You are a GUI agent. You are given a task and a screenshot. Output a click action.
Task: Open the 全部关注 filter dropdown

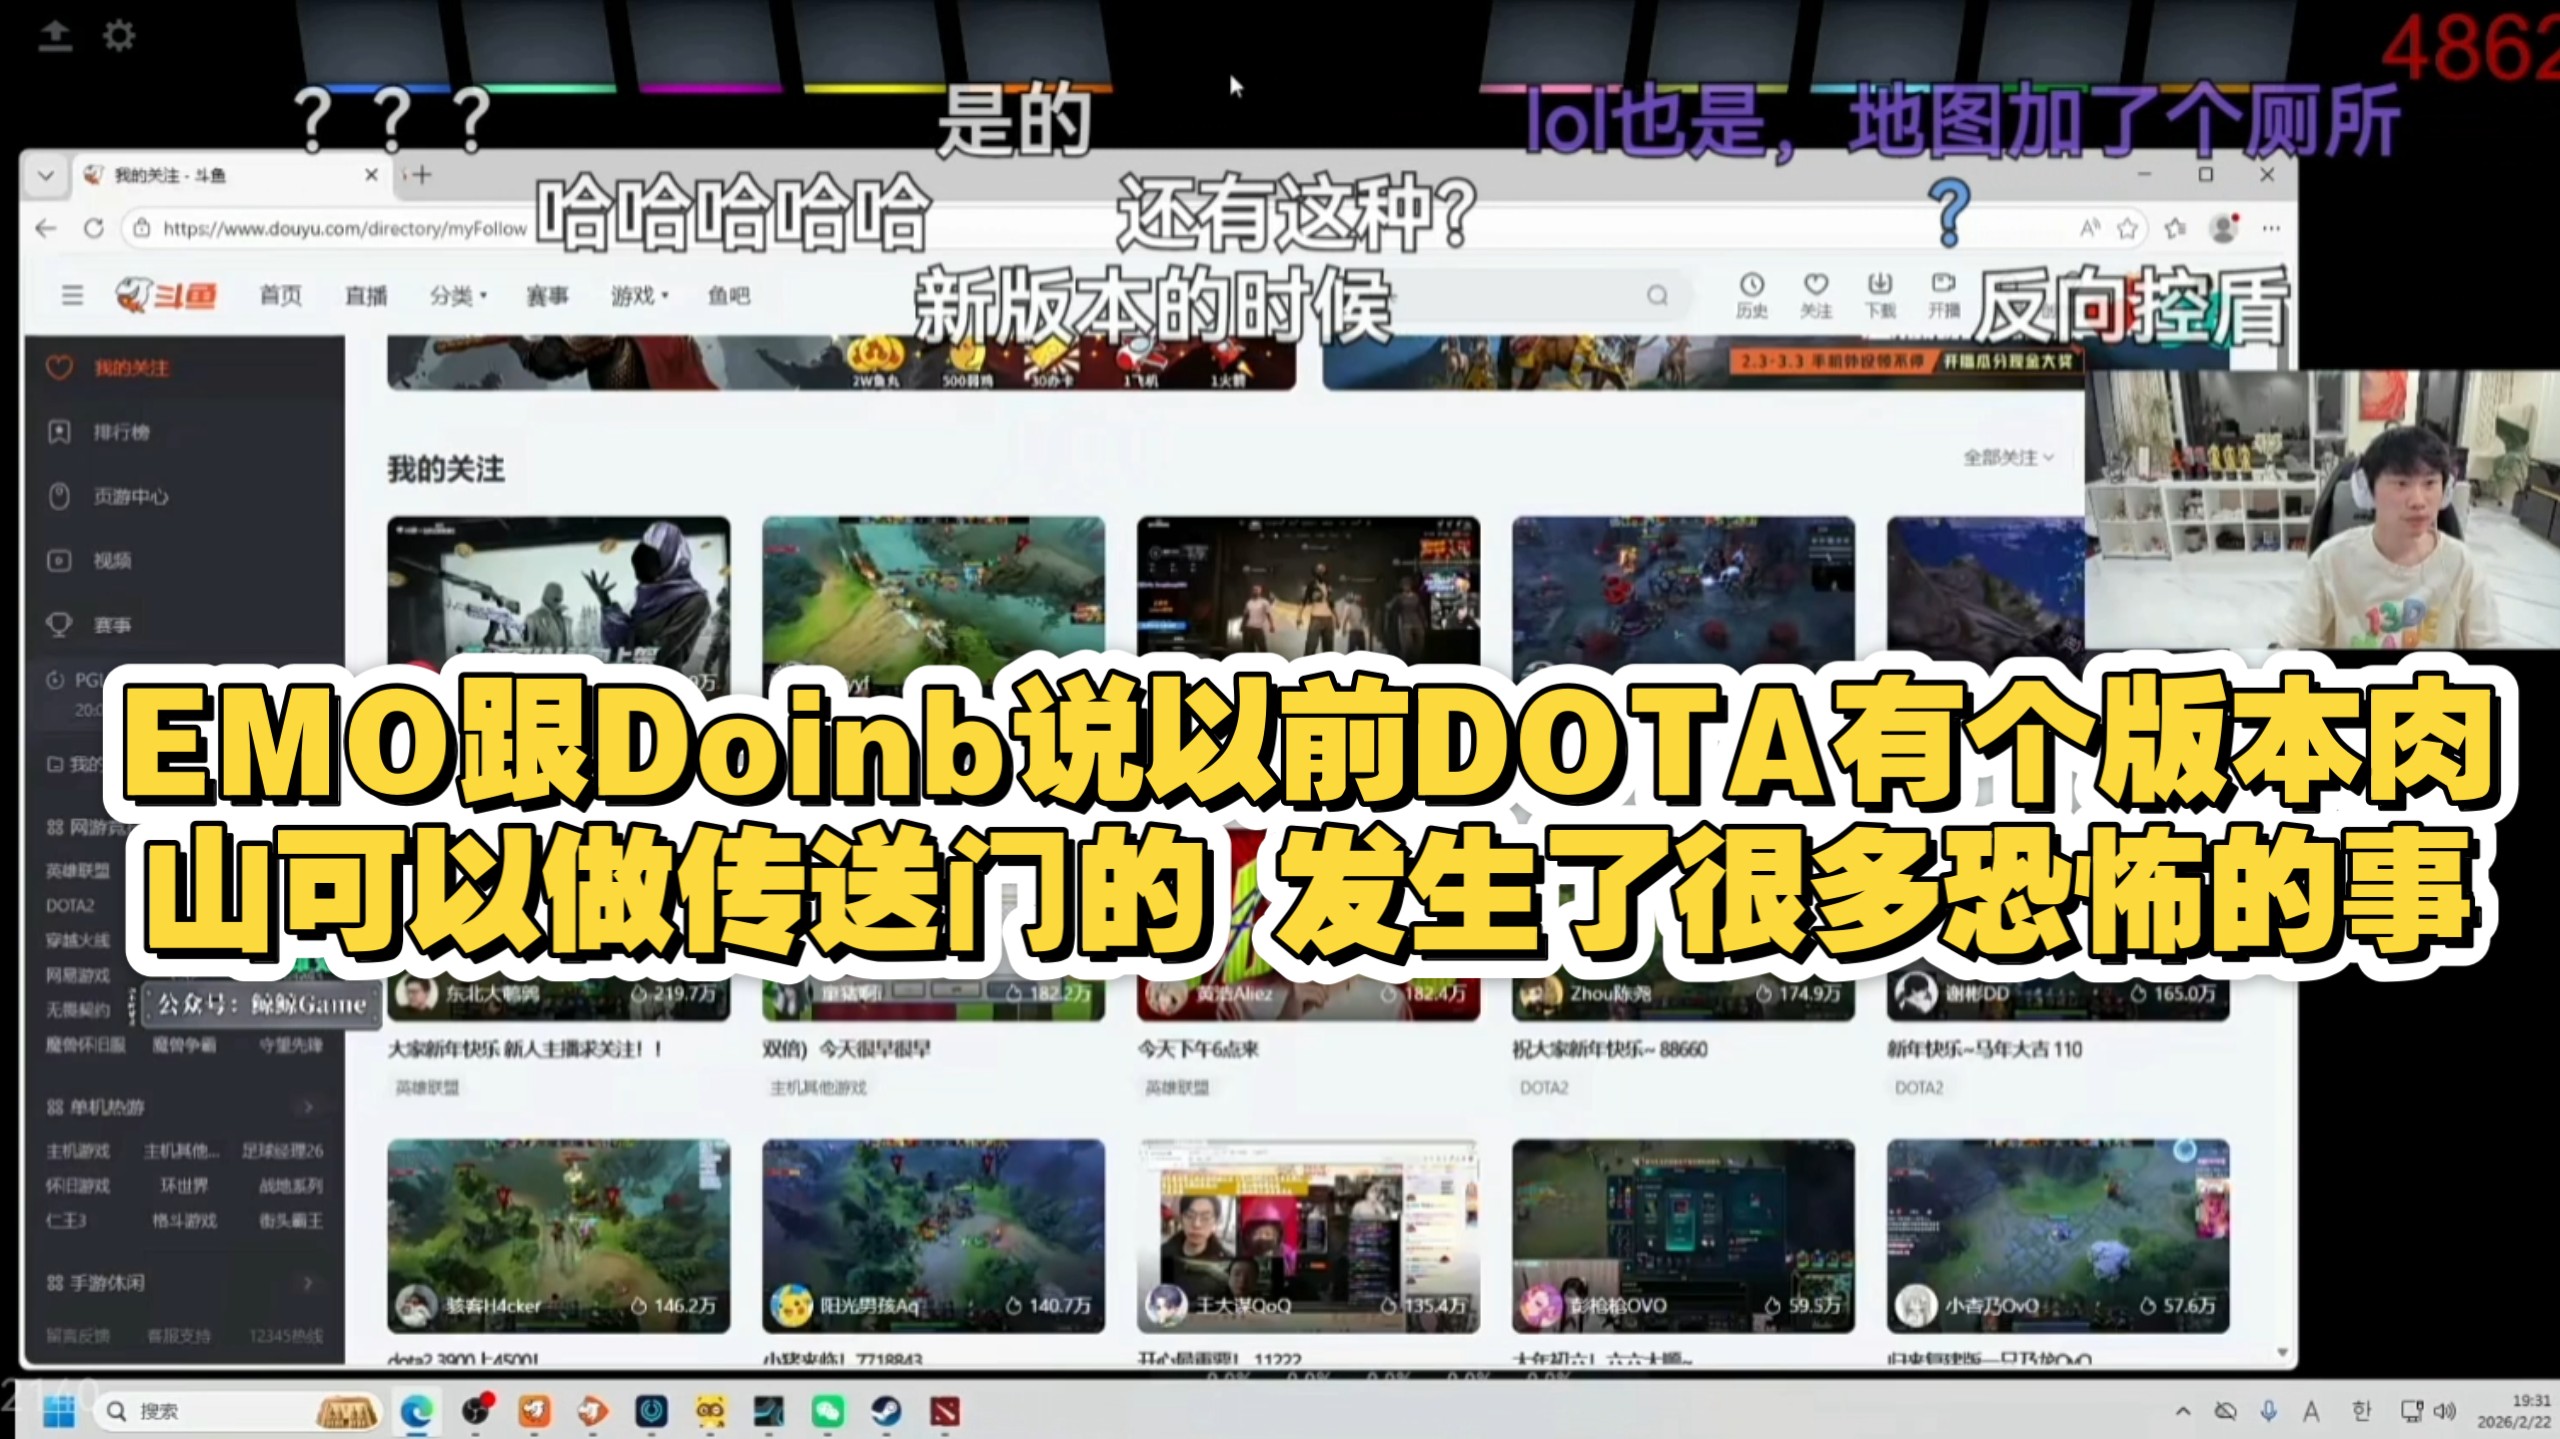tap(2008, 457)
